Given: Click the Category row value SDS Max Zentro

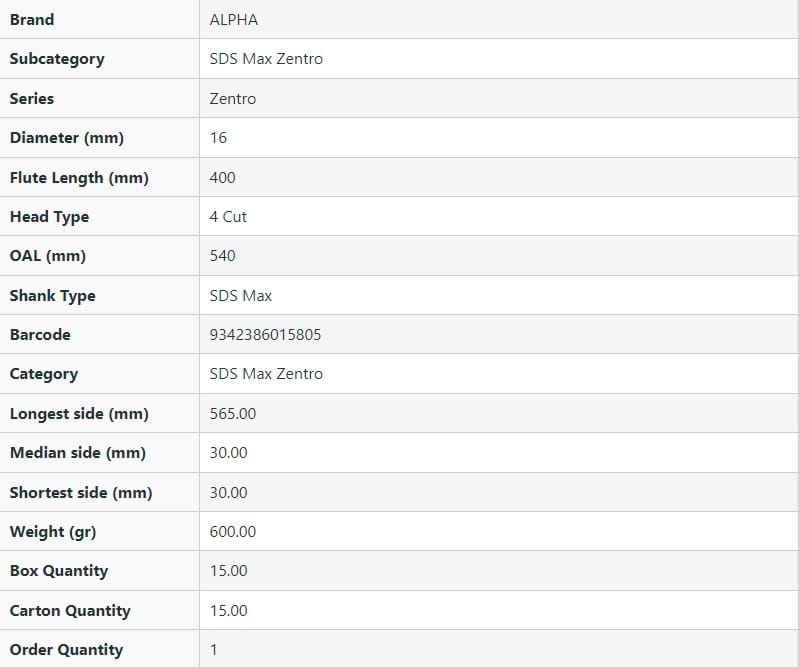Looking at the screenshot, I should [x=266, y=374].
